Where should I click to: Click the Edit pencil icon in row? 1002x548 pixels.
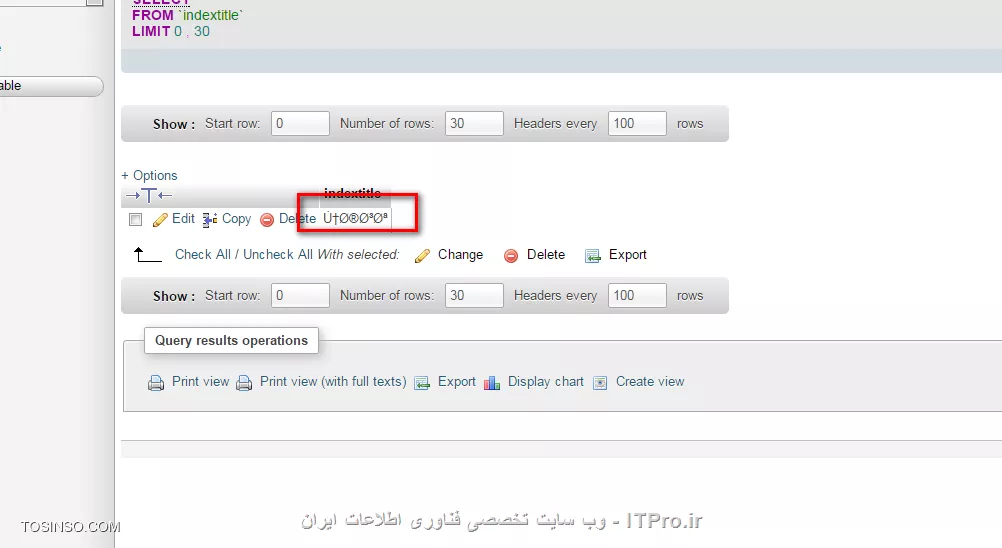pyautogui.click(x=160, y=220)
